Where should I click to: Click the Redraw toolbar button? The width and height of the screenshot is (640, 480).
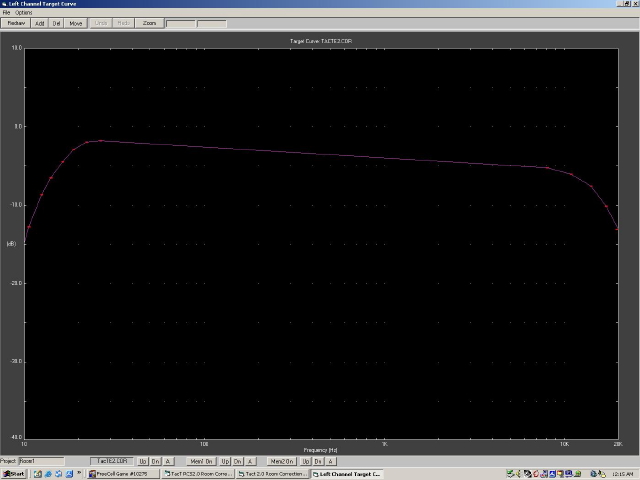[16, 23]
